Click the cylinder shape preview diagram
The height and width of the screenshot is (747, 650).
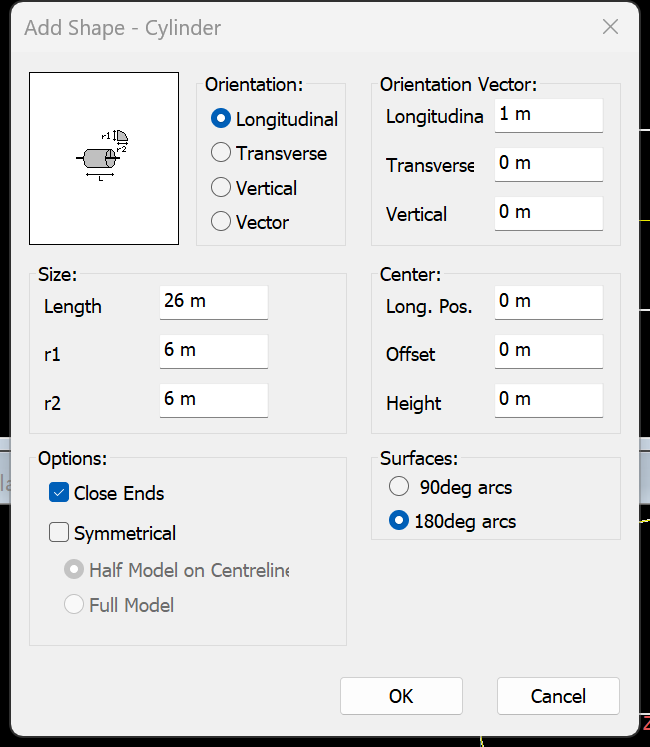[104, 158]
